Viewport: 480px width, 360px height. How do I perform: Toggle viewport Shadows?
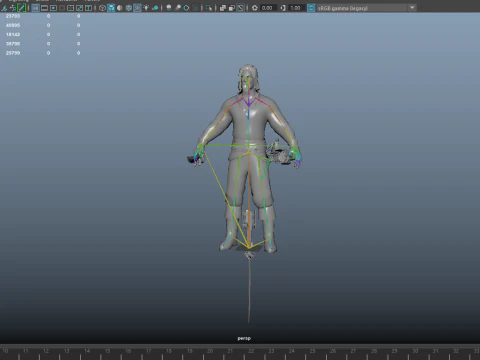pos(155,8)
